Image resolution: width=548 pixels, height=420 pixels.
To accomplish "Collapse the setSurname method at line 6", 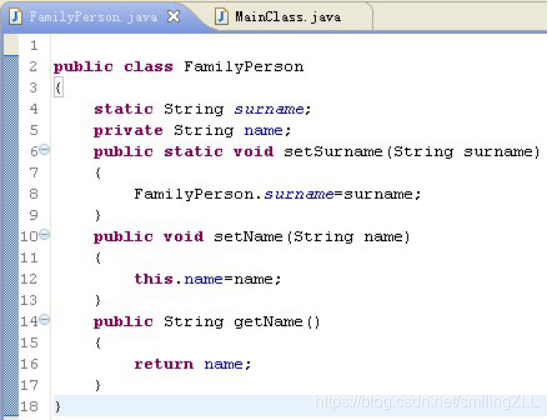I will (44, 150).
